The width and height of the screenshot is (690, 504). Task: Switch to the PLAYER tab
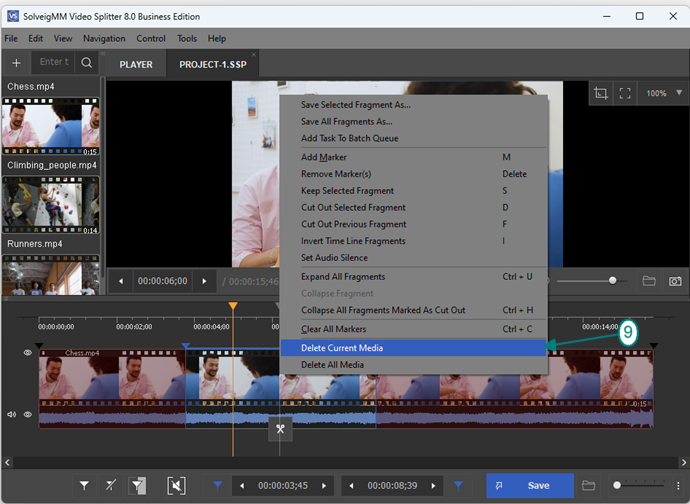pyautogui.click(x=136, y=64)
